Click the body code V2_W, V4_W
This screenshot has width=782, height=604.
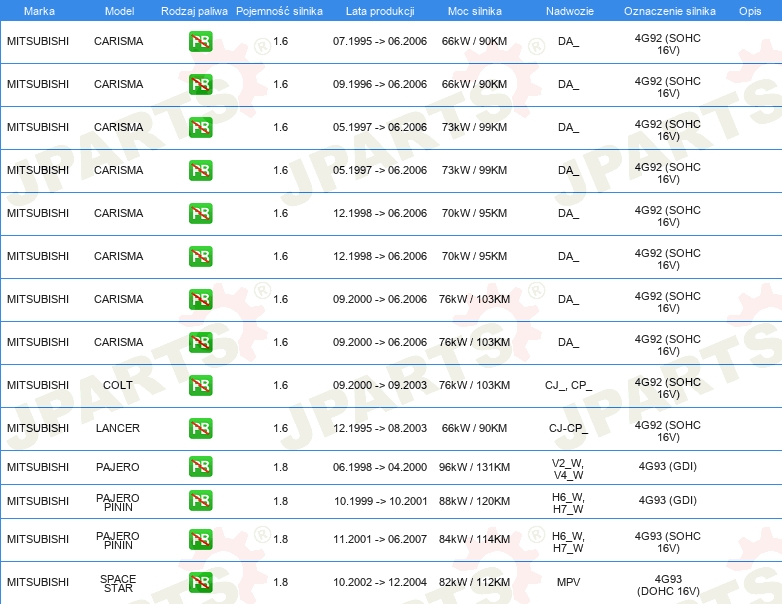click(568, 469)
